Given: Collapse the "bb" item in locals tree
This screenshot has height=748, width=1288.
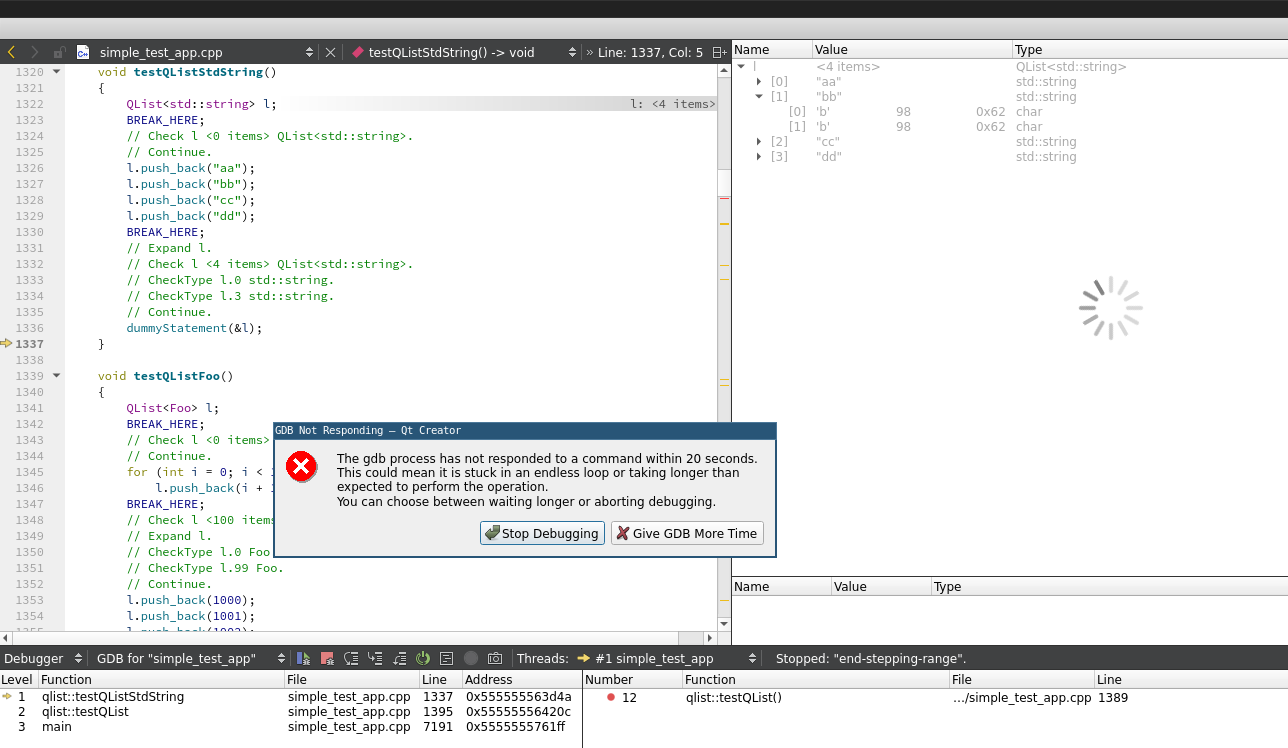Looking at the screenshot, I should tap(759, 97).
